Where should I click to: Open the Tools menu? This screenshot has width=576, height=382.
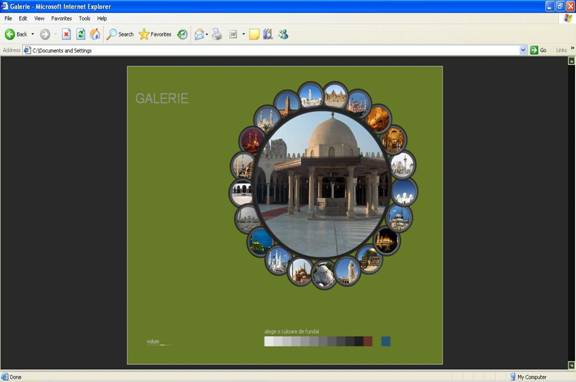coord(84,18)
